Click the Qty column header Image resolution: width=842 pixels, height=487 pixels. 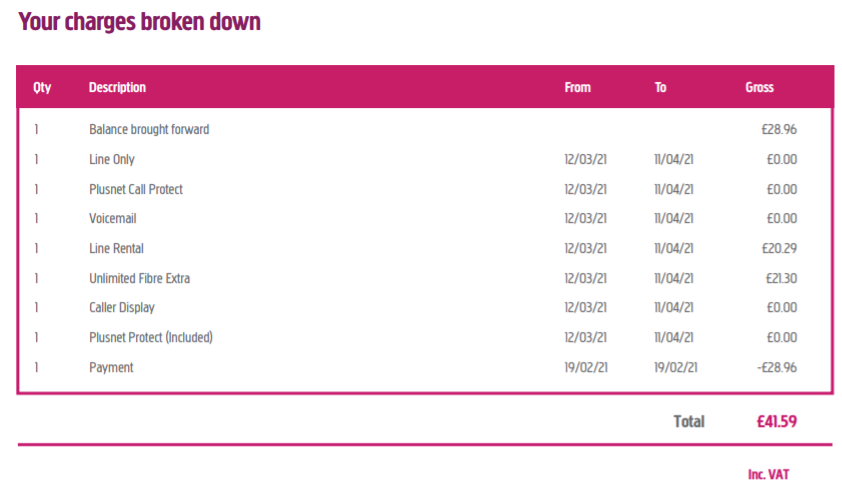tap(42, 87)
